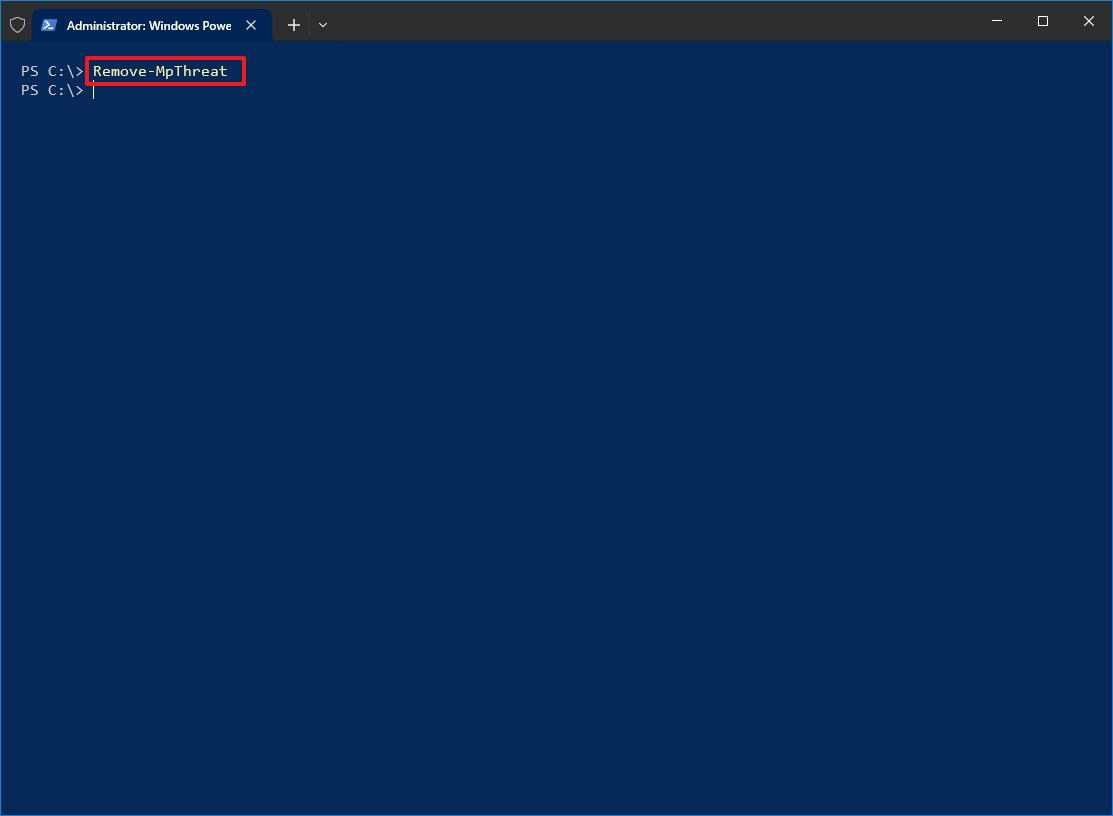This screenshot has height=816, width=1113.
Task: Maximize the Windows Terminal window
Action: click(1043, 21)
